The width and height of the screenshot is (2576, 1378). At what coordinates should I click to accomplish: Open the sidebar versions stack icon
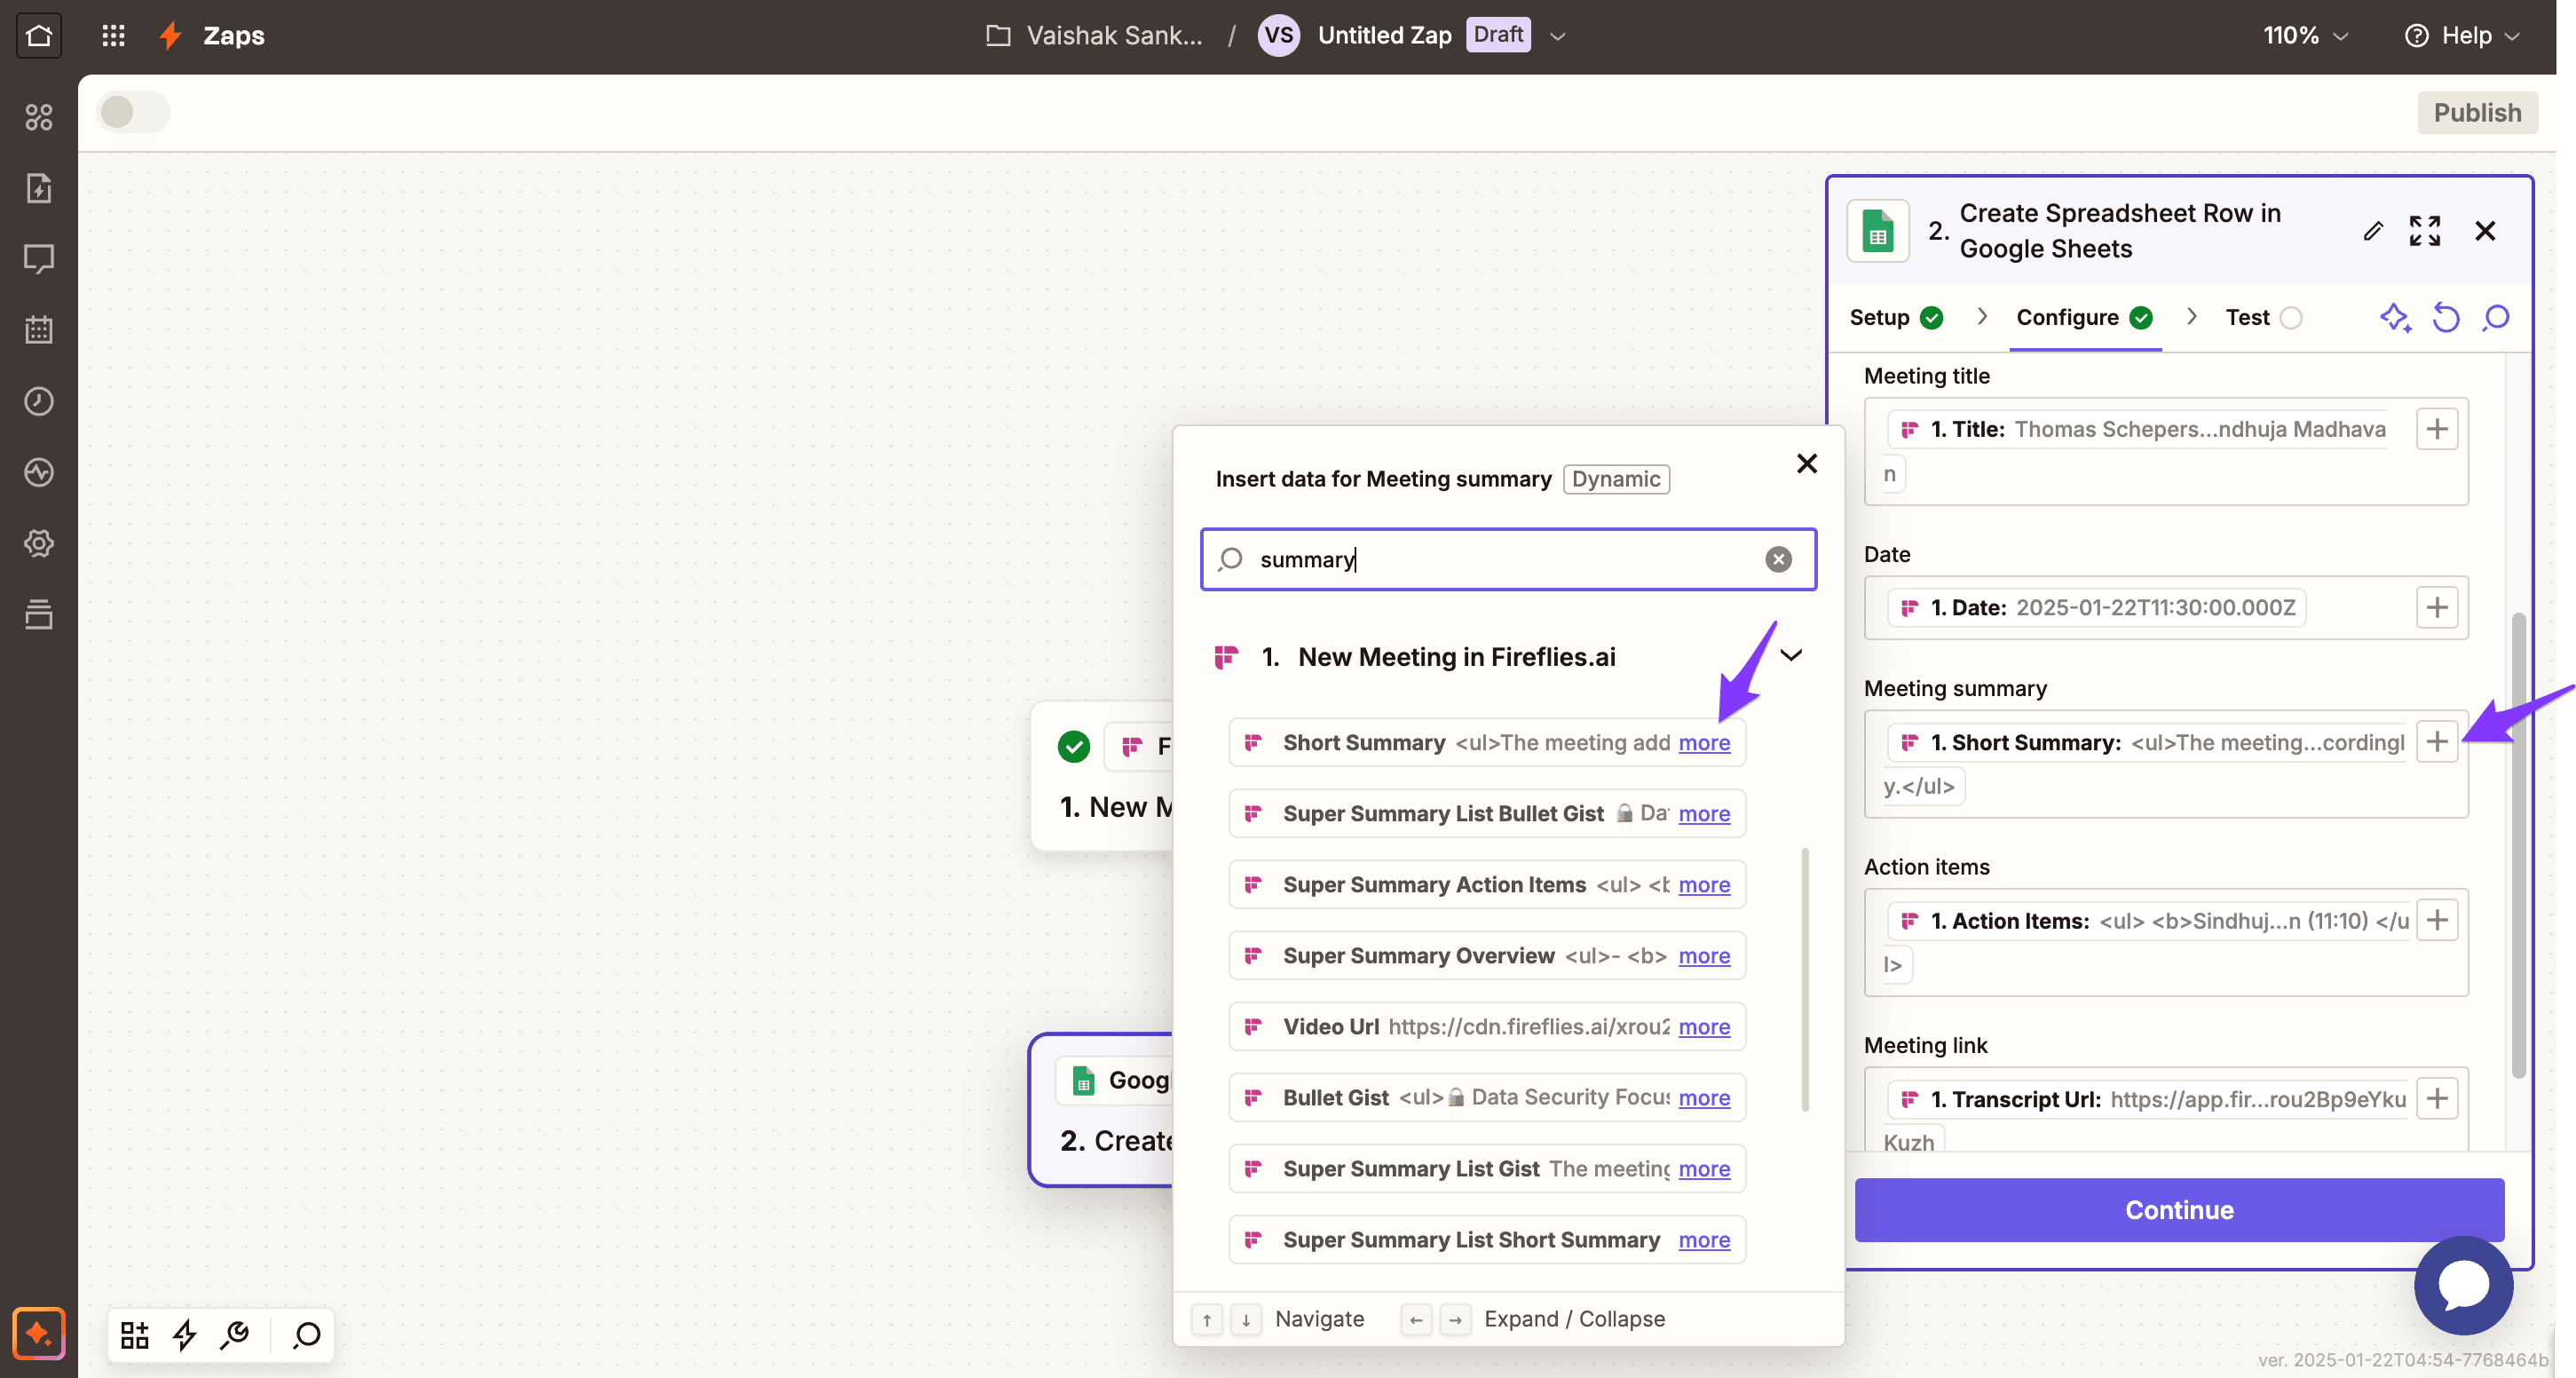(x=39, y=614)
